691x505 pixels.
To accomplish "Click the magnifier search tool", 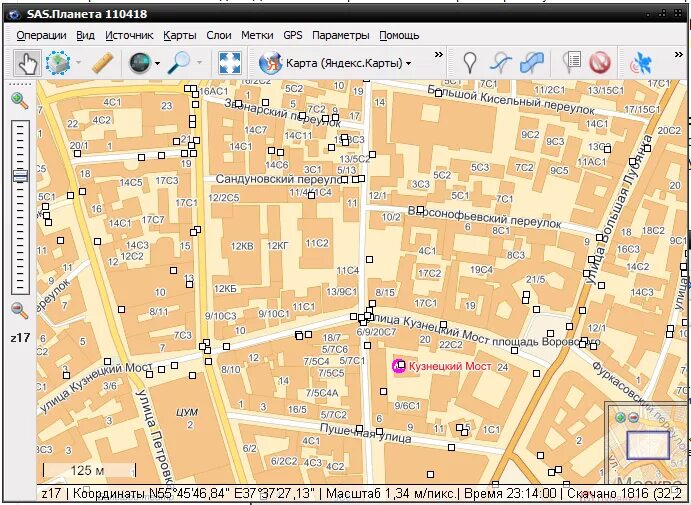I will [x=179, y=63].
